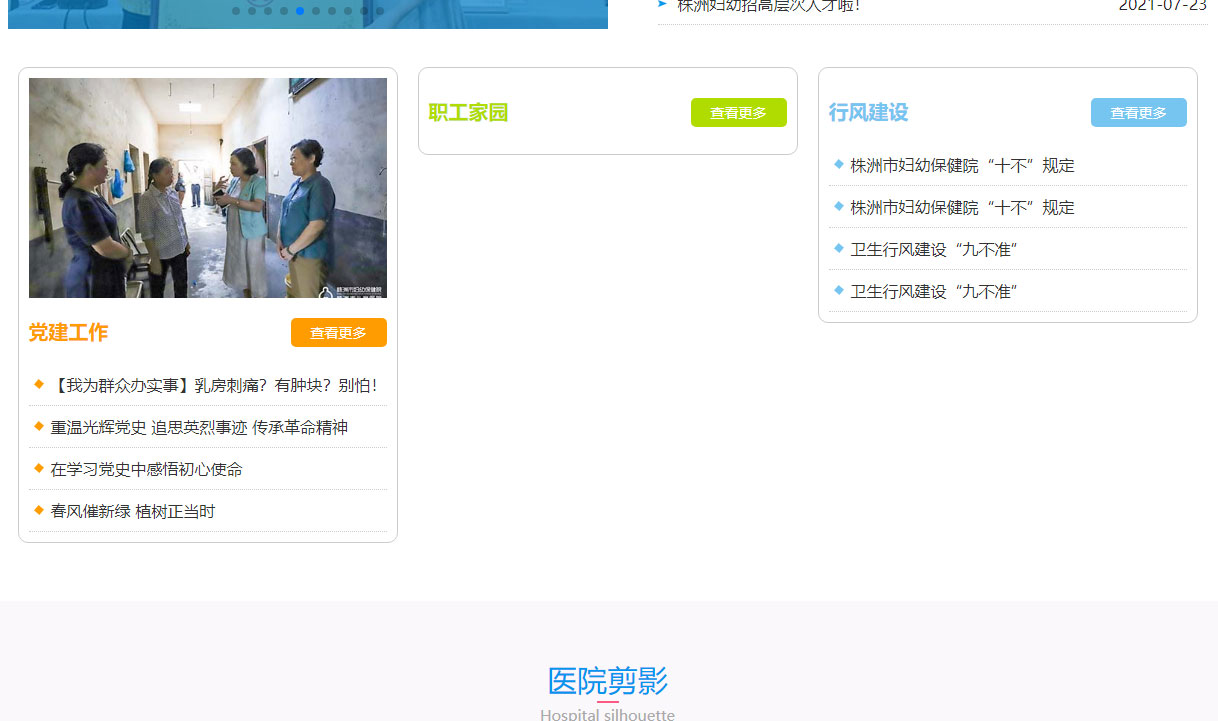Click the hallway photo of four women talking

(208, 188)
